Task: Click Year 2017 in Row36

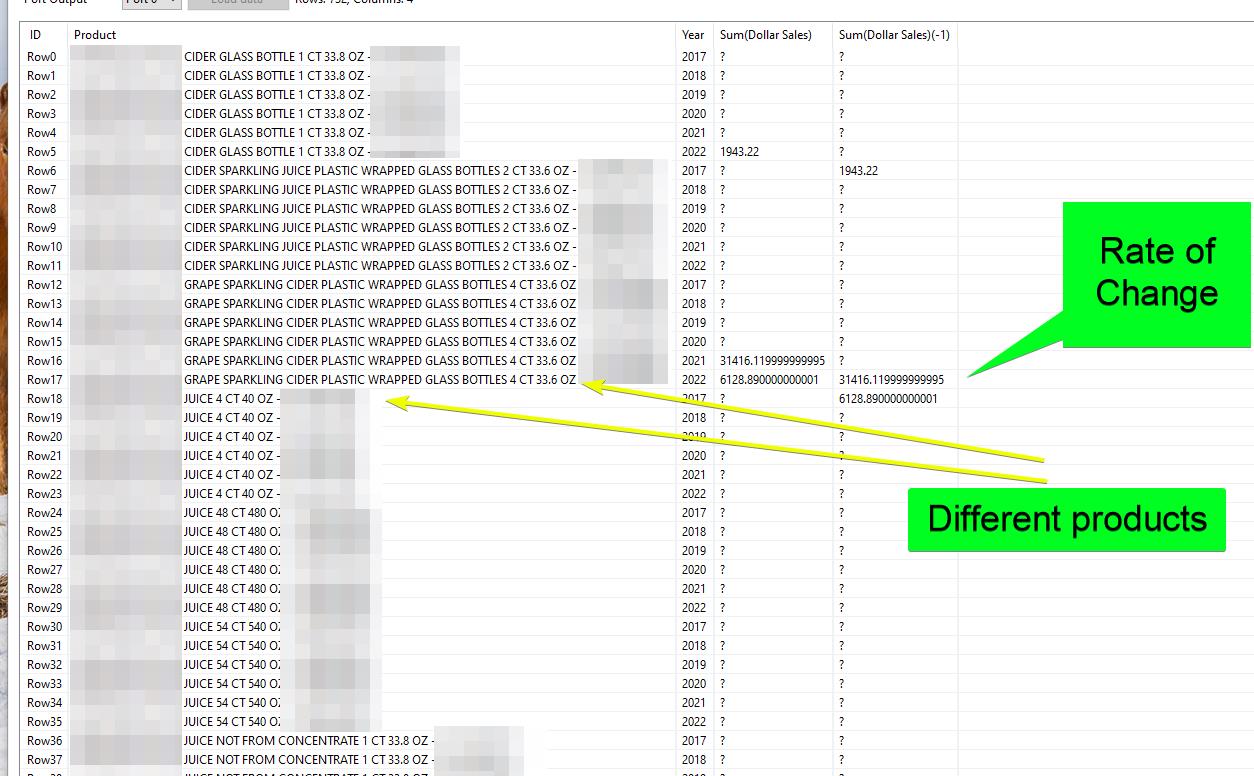Action: point(694,741)
